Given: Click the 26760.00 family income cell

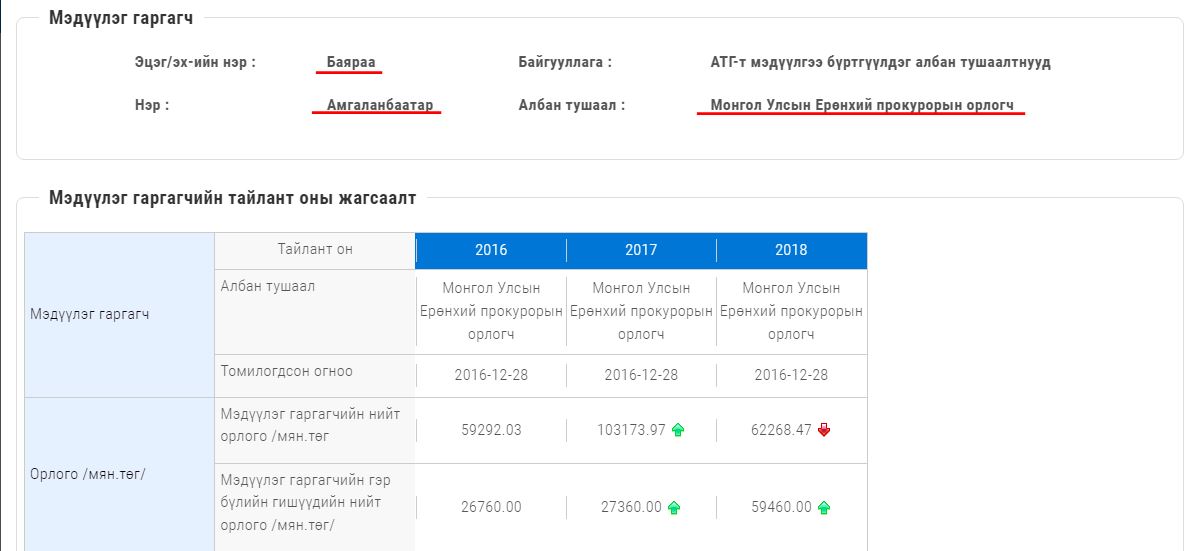Looking at the screenshot, I should tap(491, 507).
